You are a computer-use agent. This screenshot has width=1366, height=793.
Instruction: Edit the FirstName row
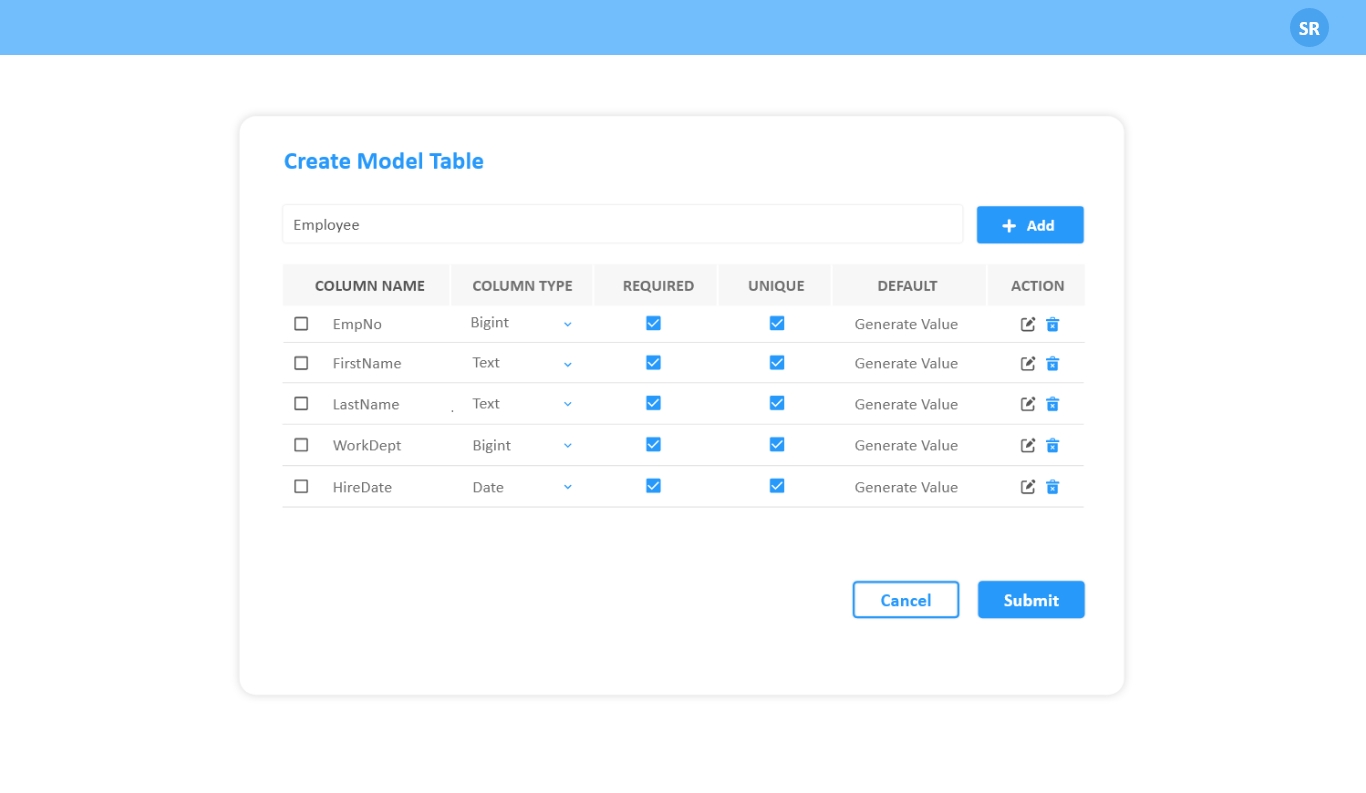coord(1027,364)
